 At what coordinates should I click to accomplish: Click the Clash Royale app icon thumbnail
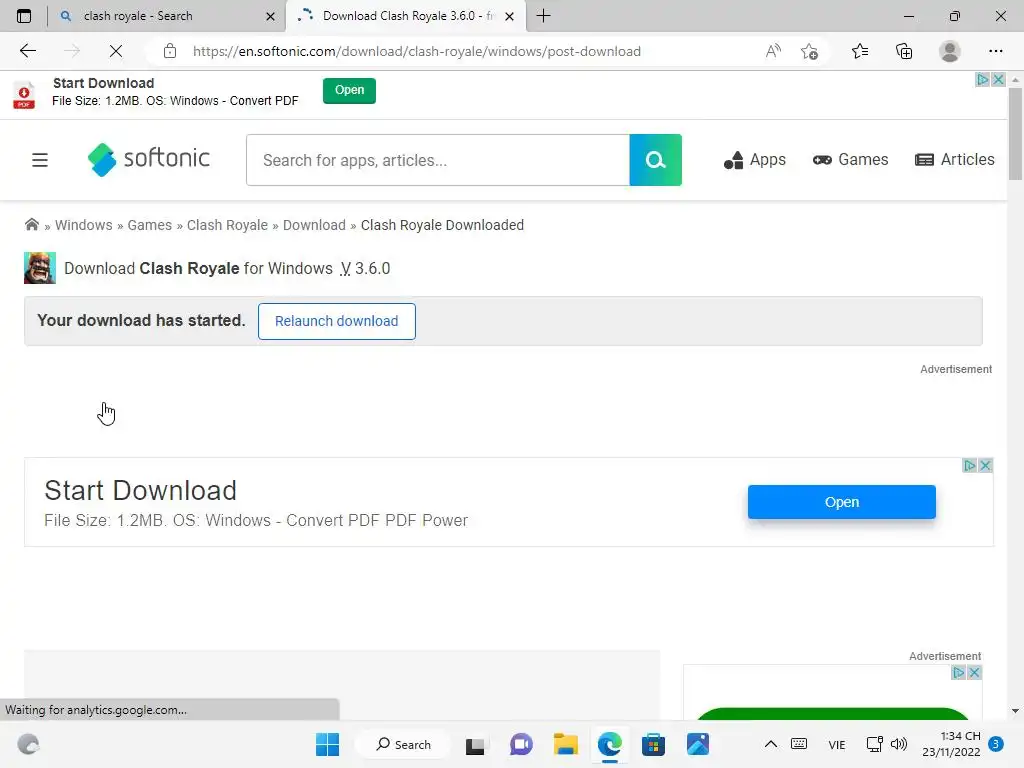[40, 268]
